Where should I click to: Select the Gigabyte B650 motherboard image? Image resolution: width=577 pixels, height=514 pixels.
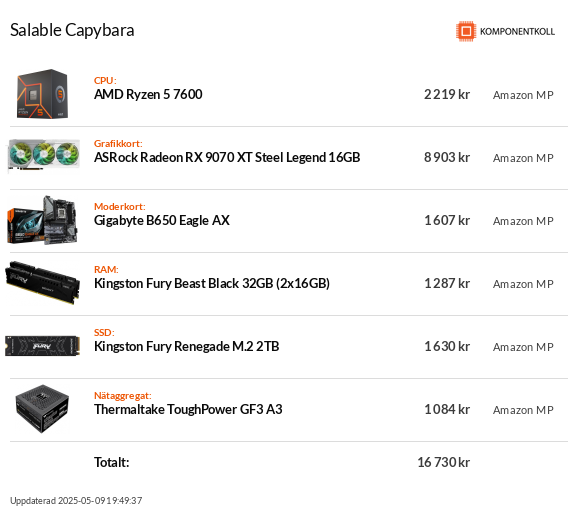point(42,220)
